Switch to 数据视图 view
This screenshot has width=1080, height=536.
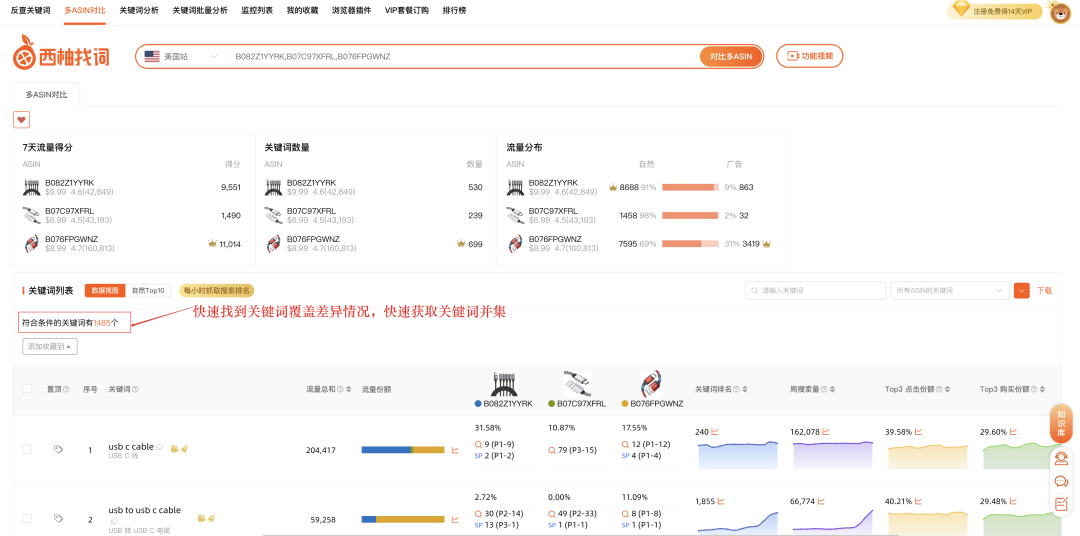pyautogui.click(x=105, y=291)
